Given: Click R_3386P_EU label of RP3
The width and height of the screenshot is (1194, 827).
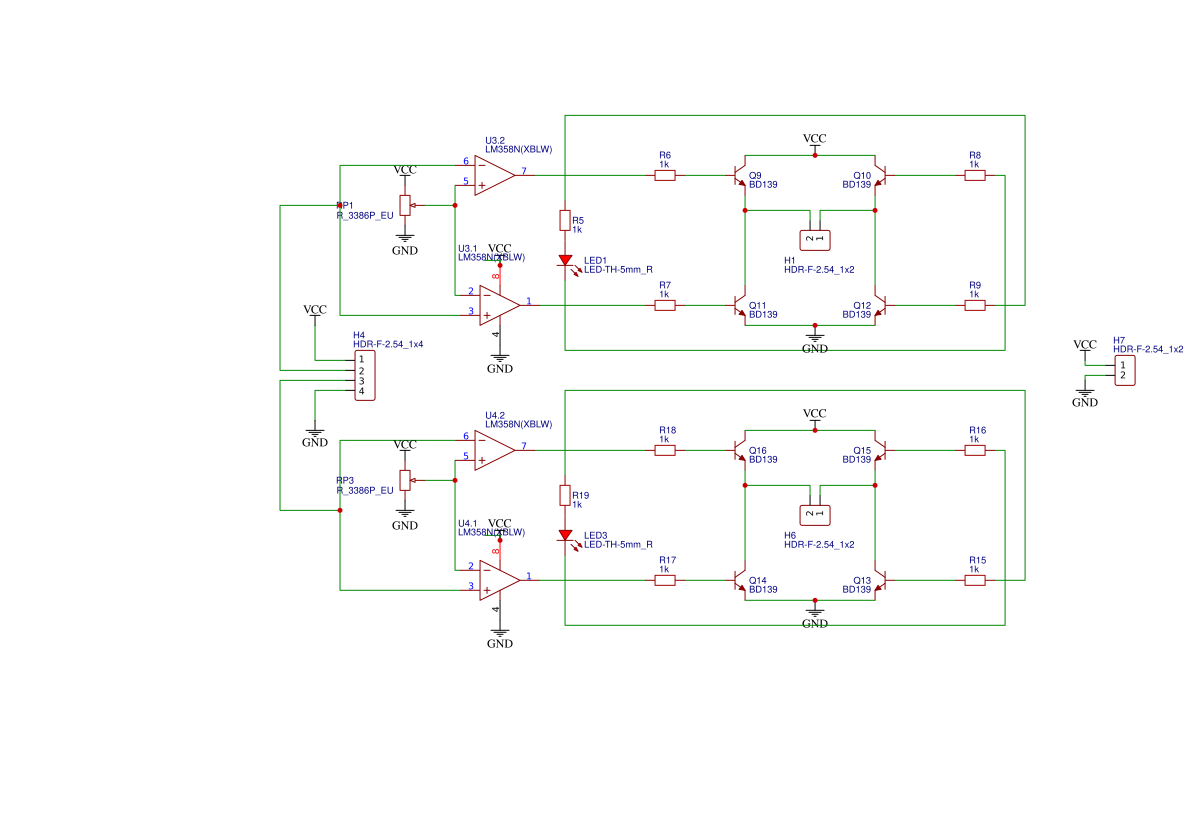Looking at the screenshot, I should [x=366, y=490].
